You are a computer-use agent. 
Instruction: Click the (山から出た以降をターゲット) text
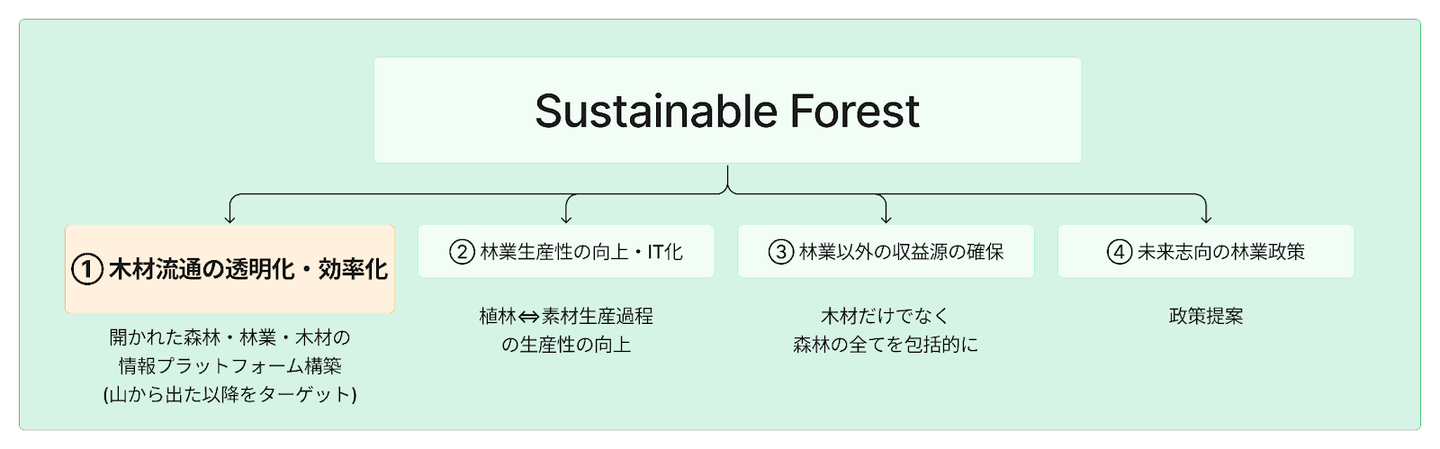(x=230, y=394)
